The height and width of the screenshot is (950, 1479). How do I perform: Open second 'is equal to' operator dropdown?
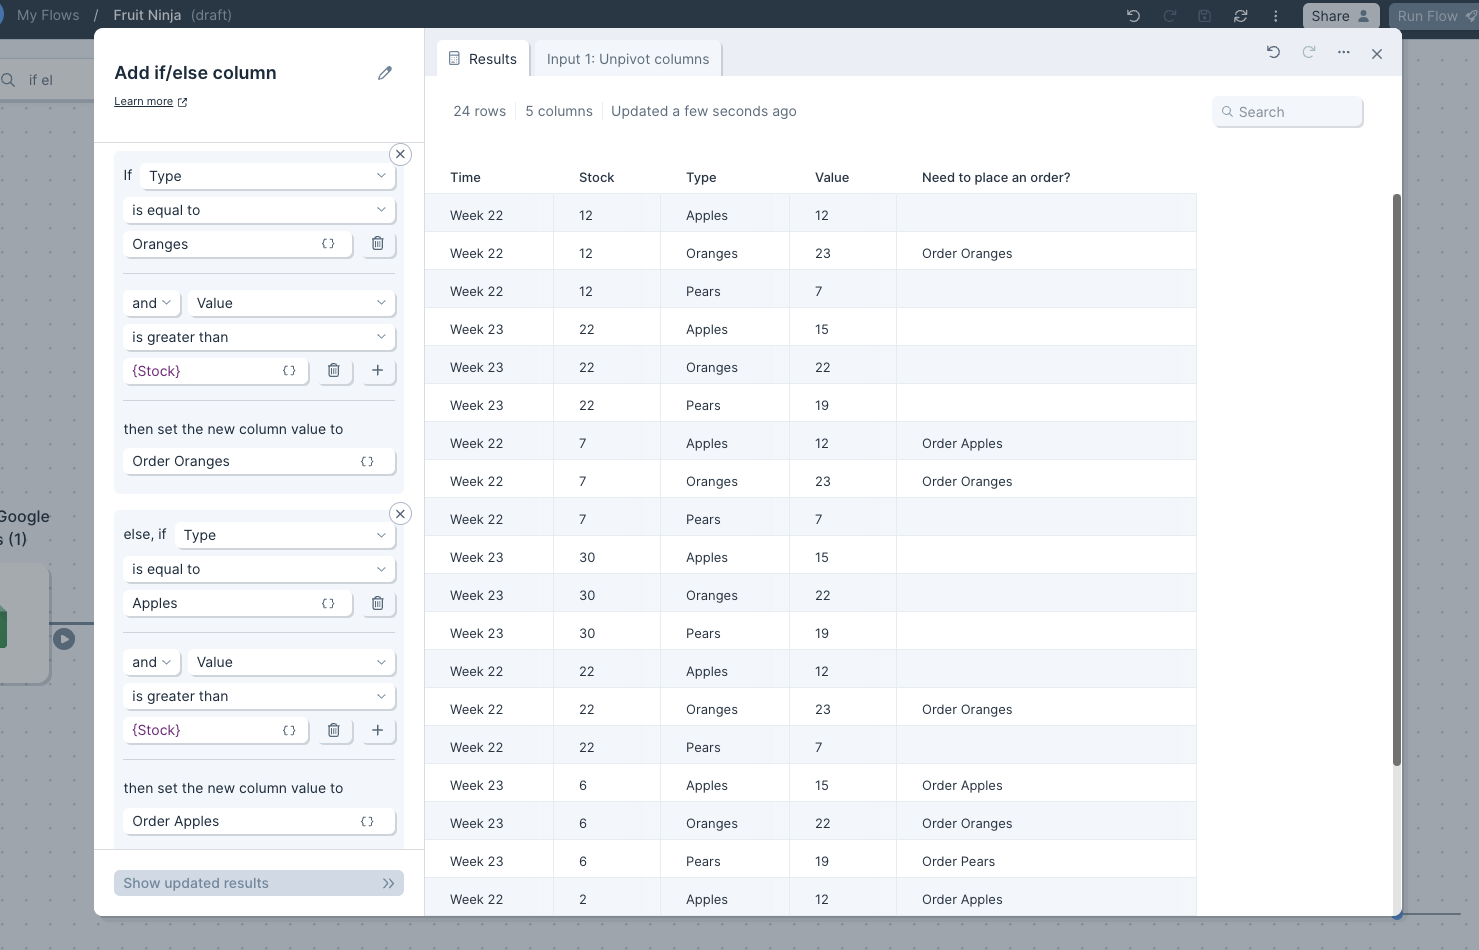259,569
